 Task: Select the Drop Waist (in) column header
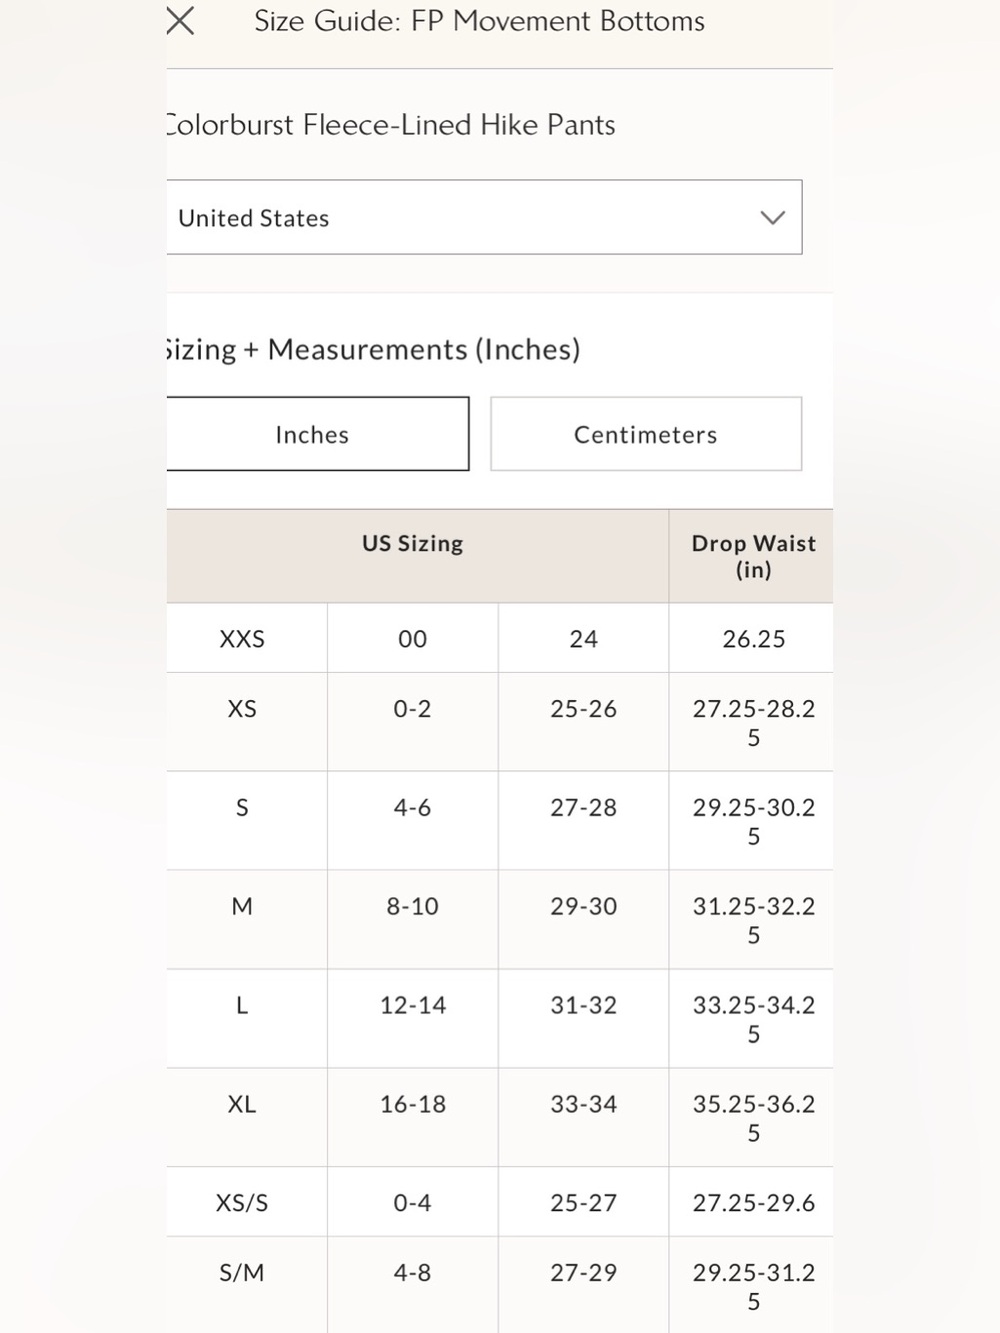tap(754, 556)
